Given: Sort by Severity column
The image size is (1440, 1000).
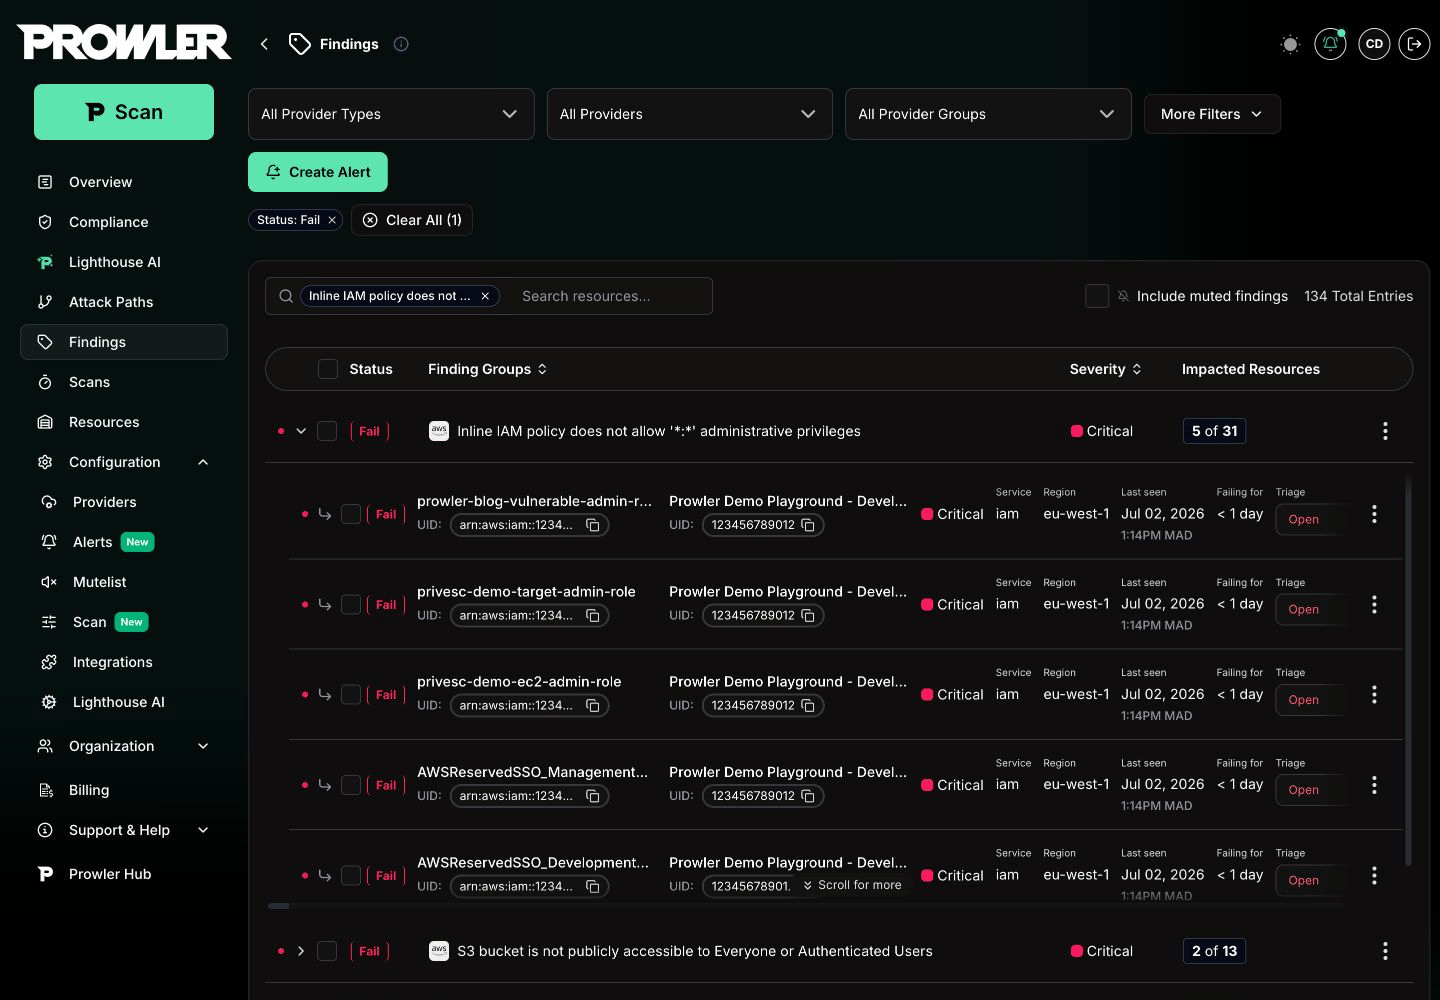Looking at the screenshot, I should [x=1105, y=369].
